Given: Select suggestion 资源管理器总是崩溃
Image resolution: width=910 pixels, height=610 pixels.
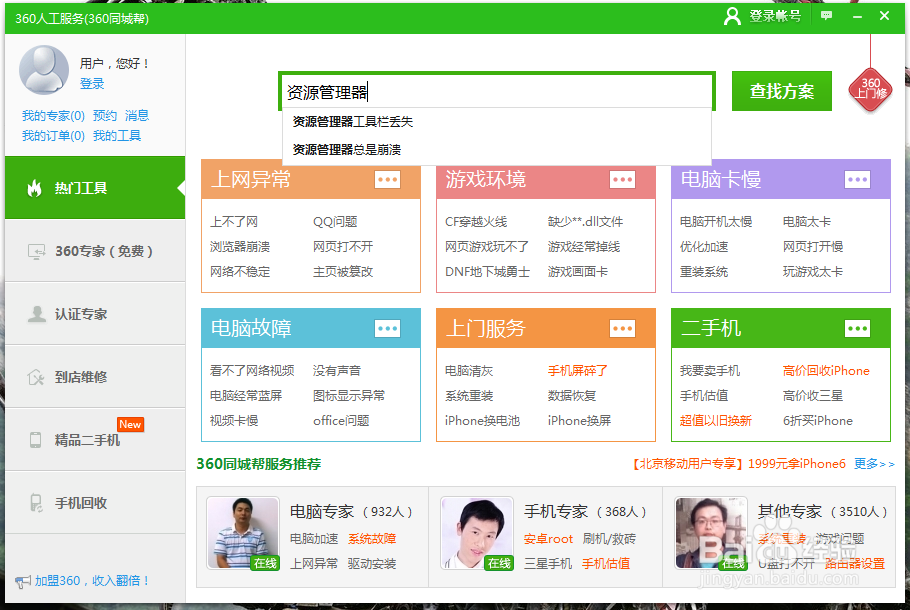Looking at the screenshot, I should point(497,150).
